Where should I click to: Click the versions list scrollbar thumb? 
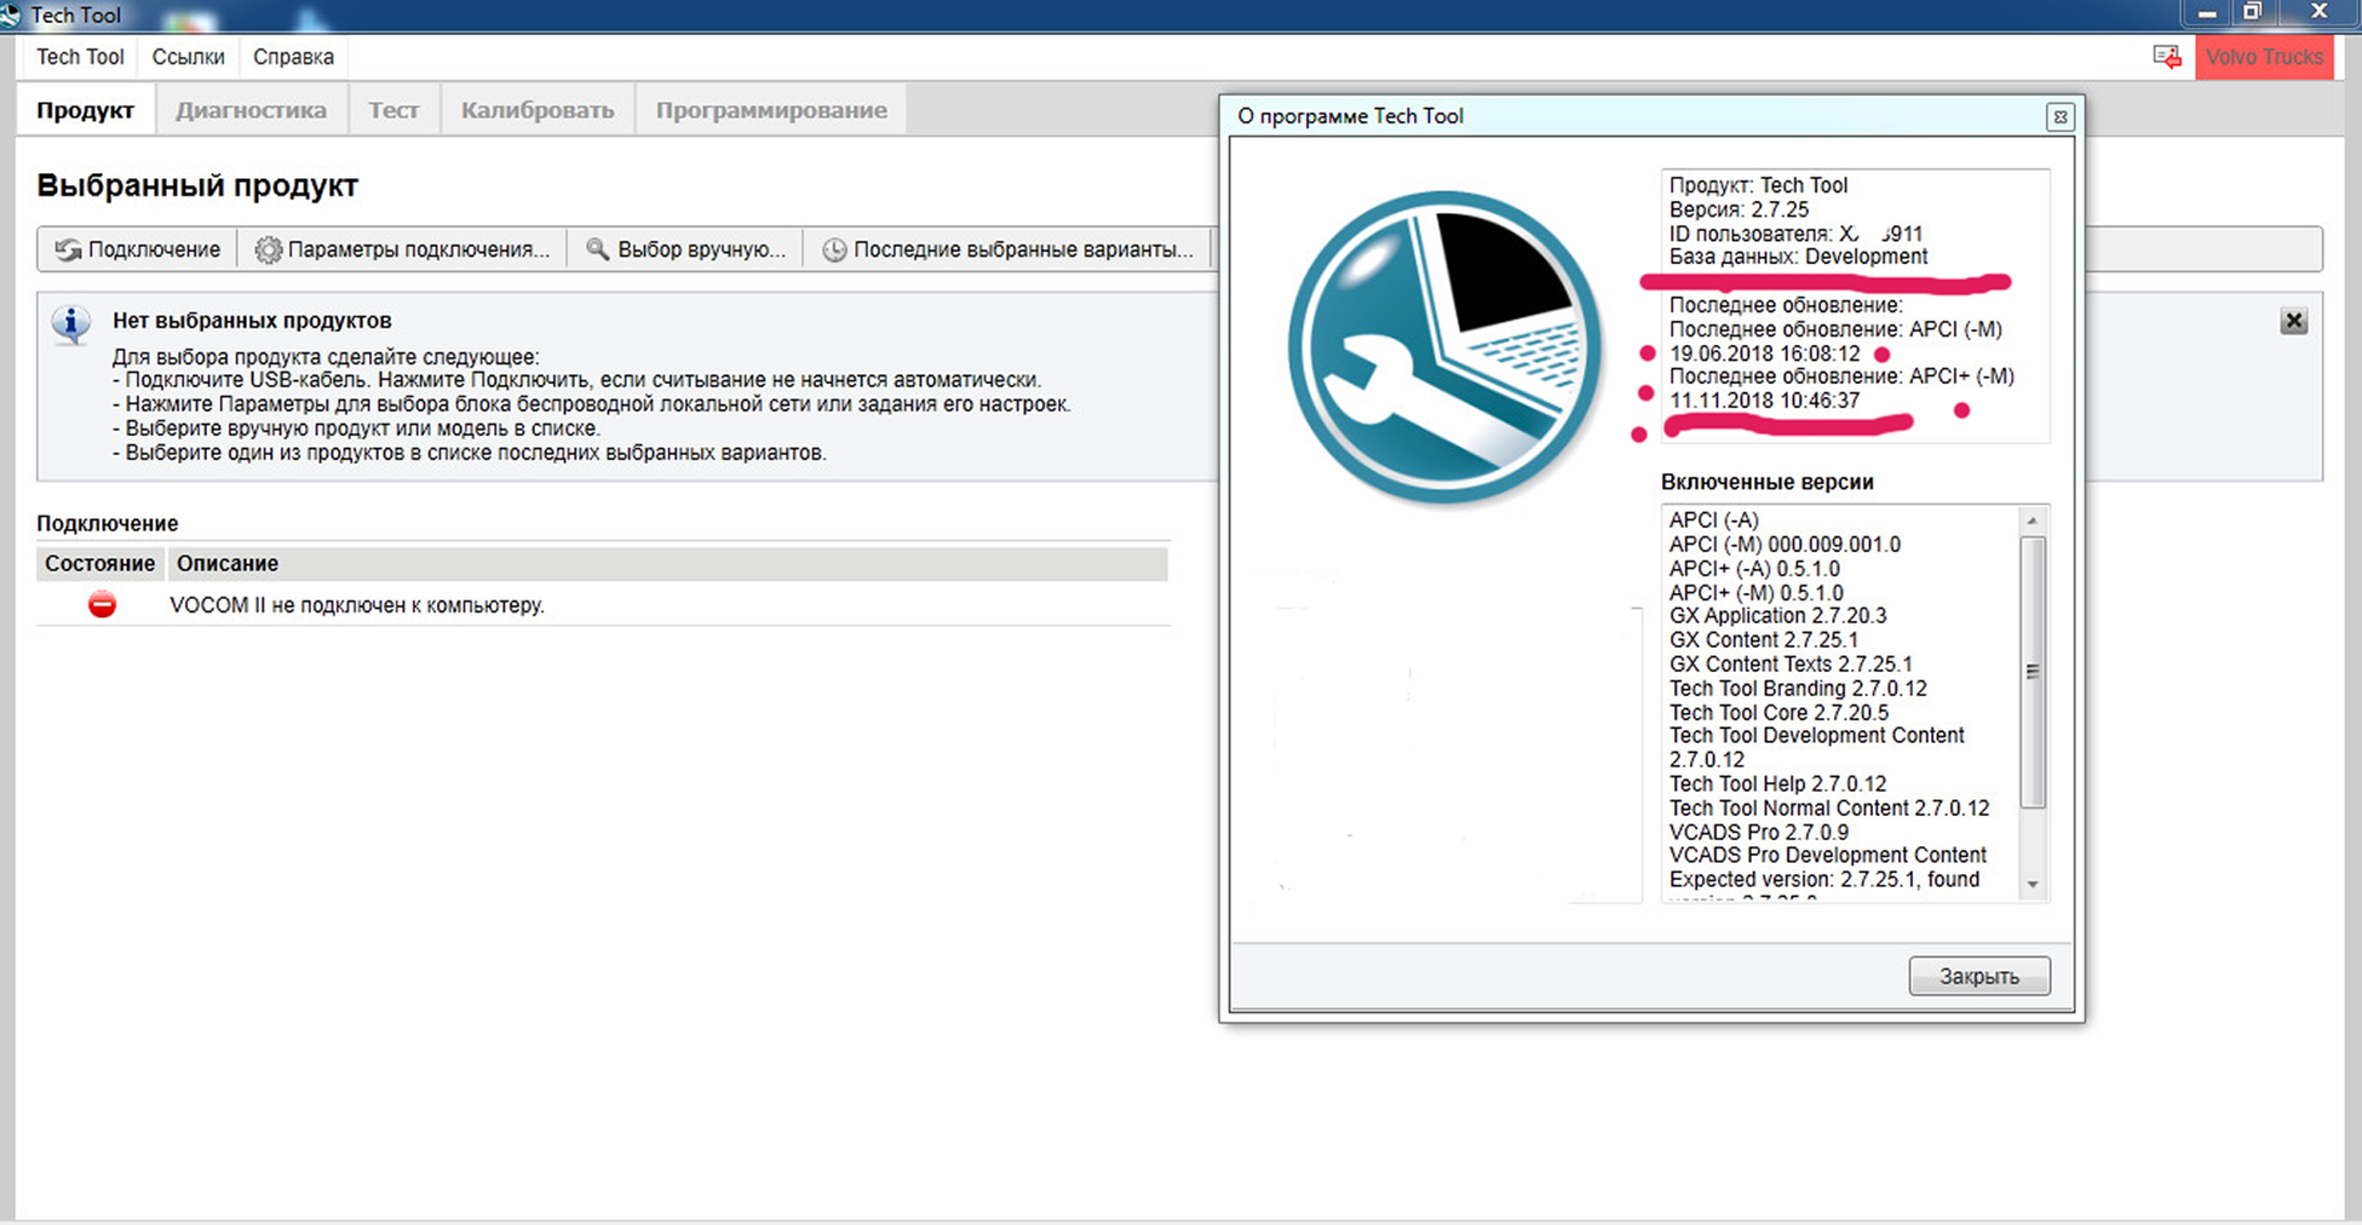click(x=2032, y=671)
